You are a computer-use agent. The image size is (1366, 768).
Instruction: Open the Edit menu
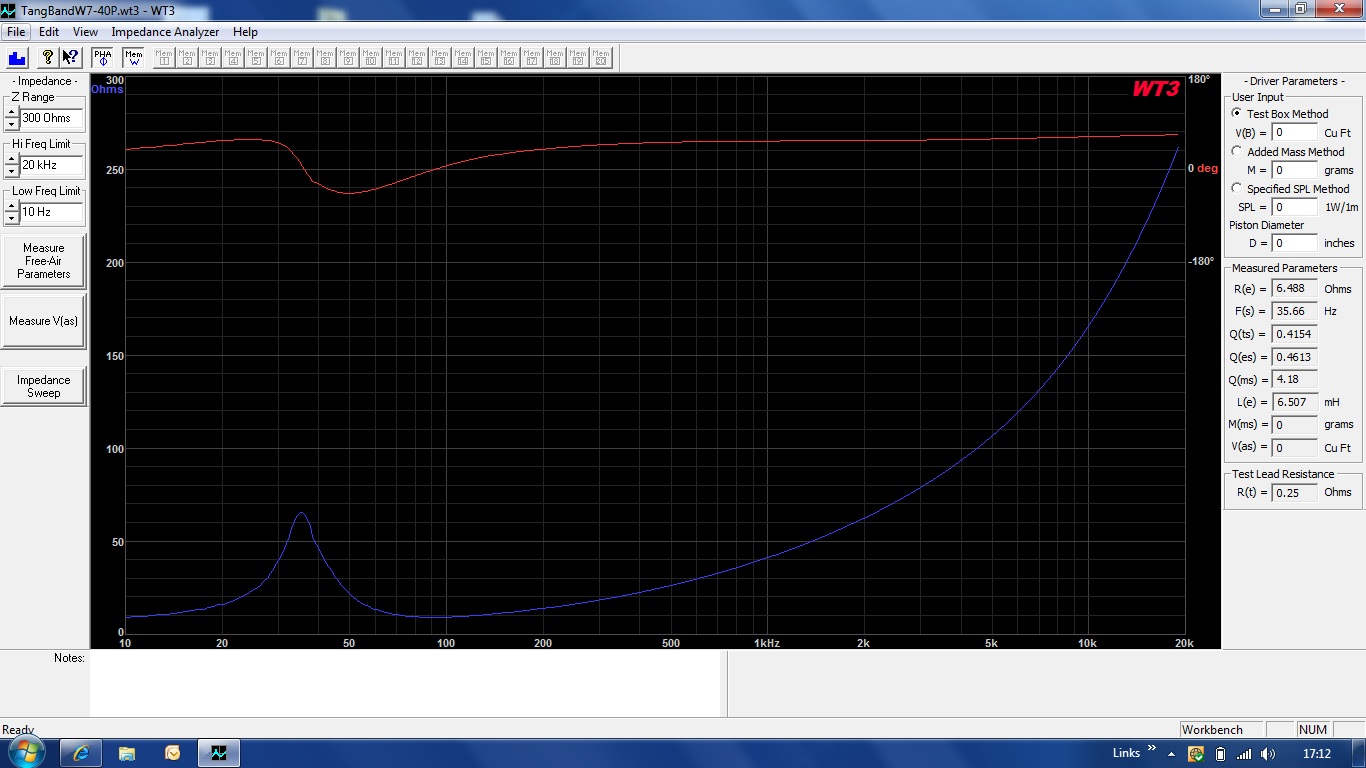coord(49,32)
